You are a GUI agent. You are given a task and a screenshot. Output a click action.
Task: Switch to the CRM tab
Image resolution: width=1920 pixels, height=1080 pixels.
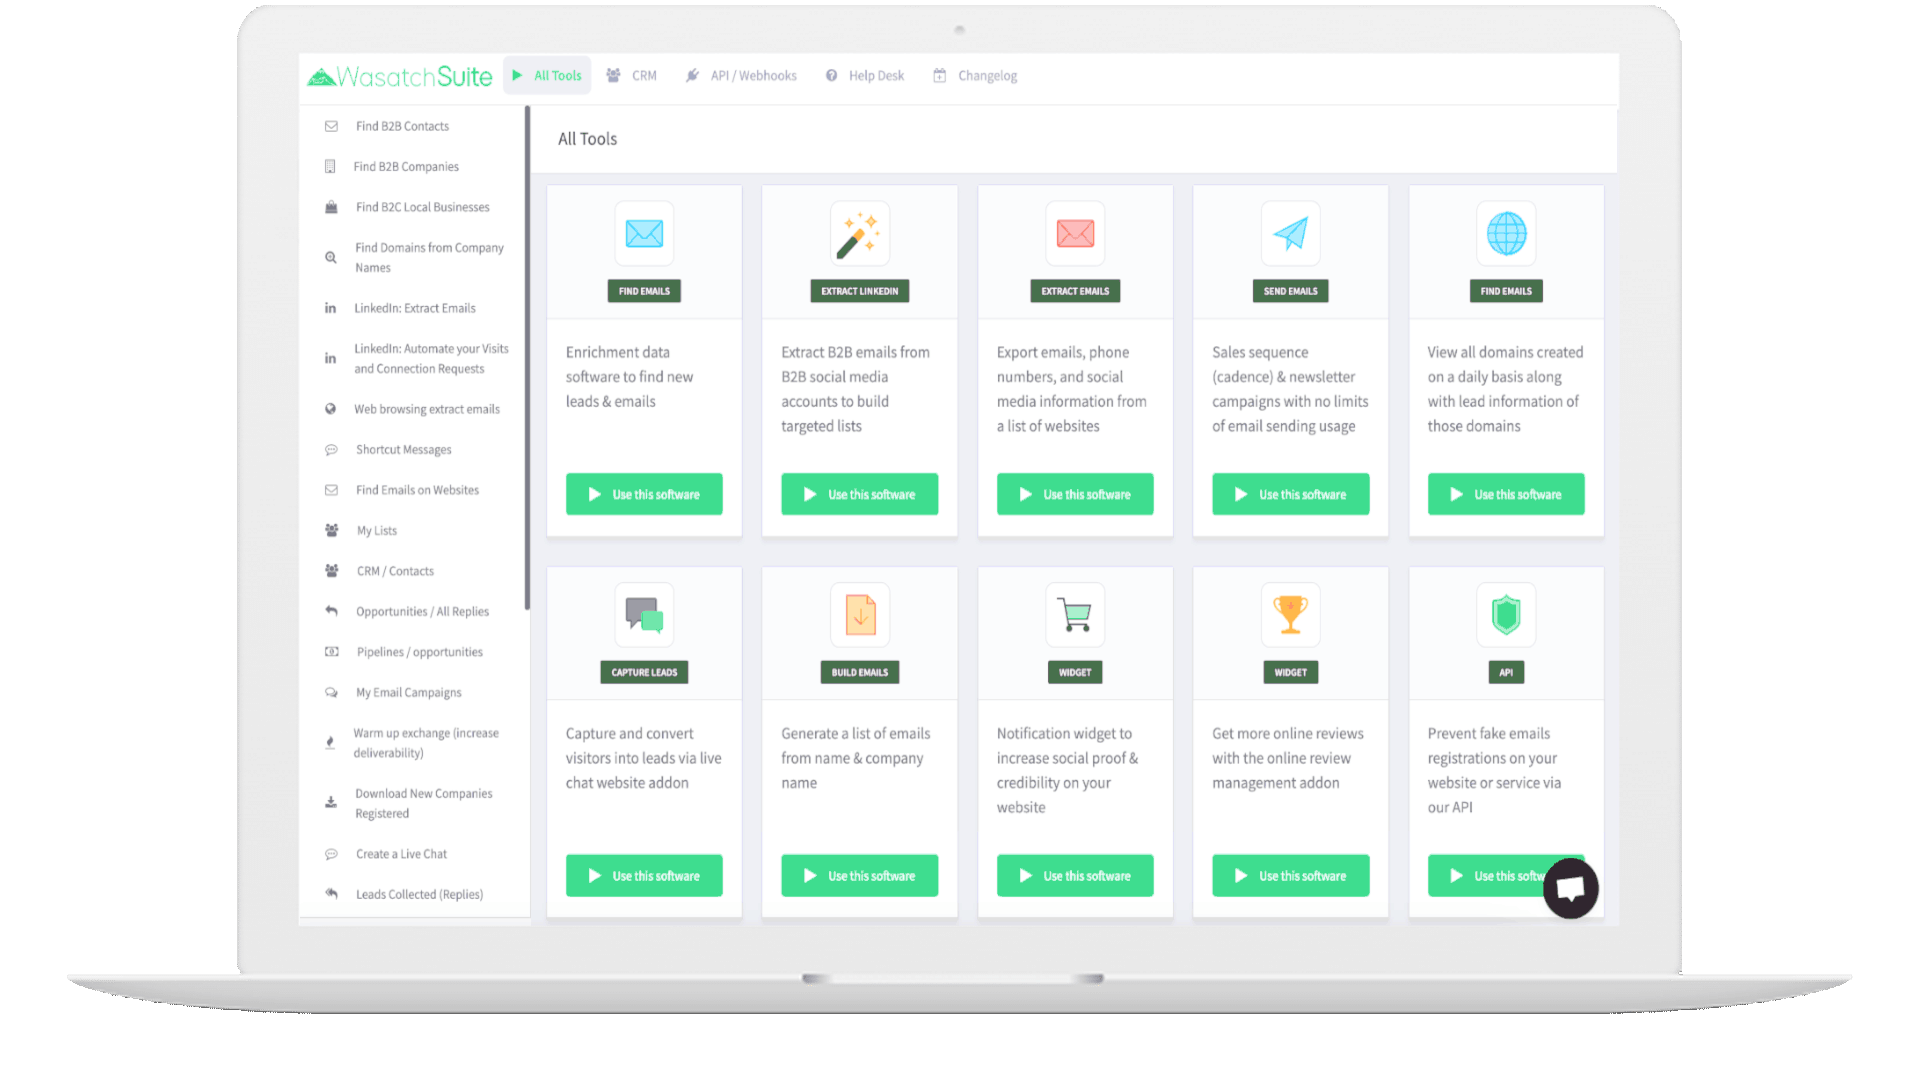point(632,76)
